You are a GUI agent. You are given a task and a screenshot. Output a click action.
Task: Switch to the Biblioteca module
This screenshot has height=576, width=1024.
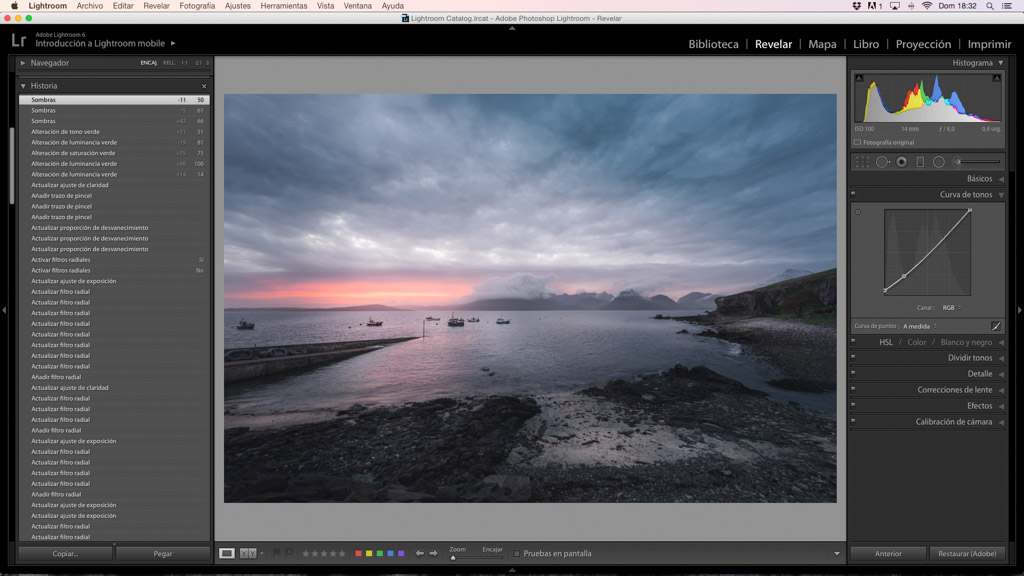tap(713, 44)
